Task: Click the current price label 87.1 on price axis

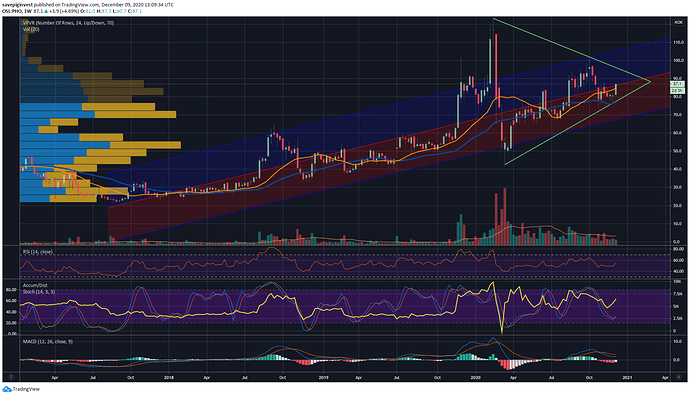Action: (677, 84)
